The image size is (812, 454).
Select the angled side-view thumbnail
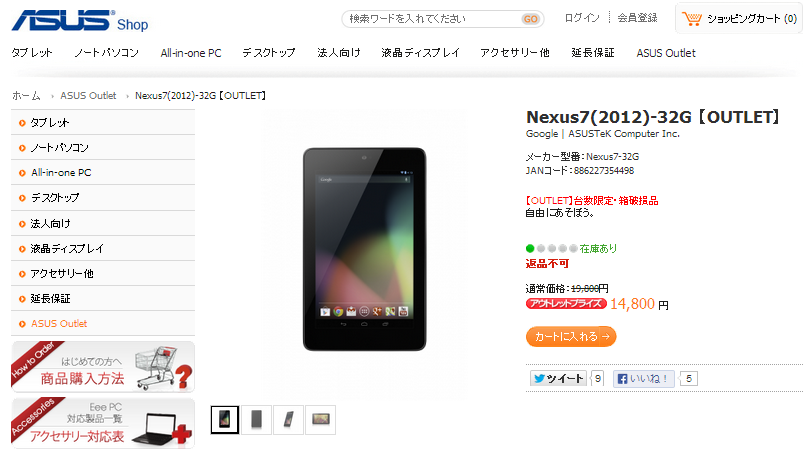[x=288, y=419]
